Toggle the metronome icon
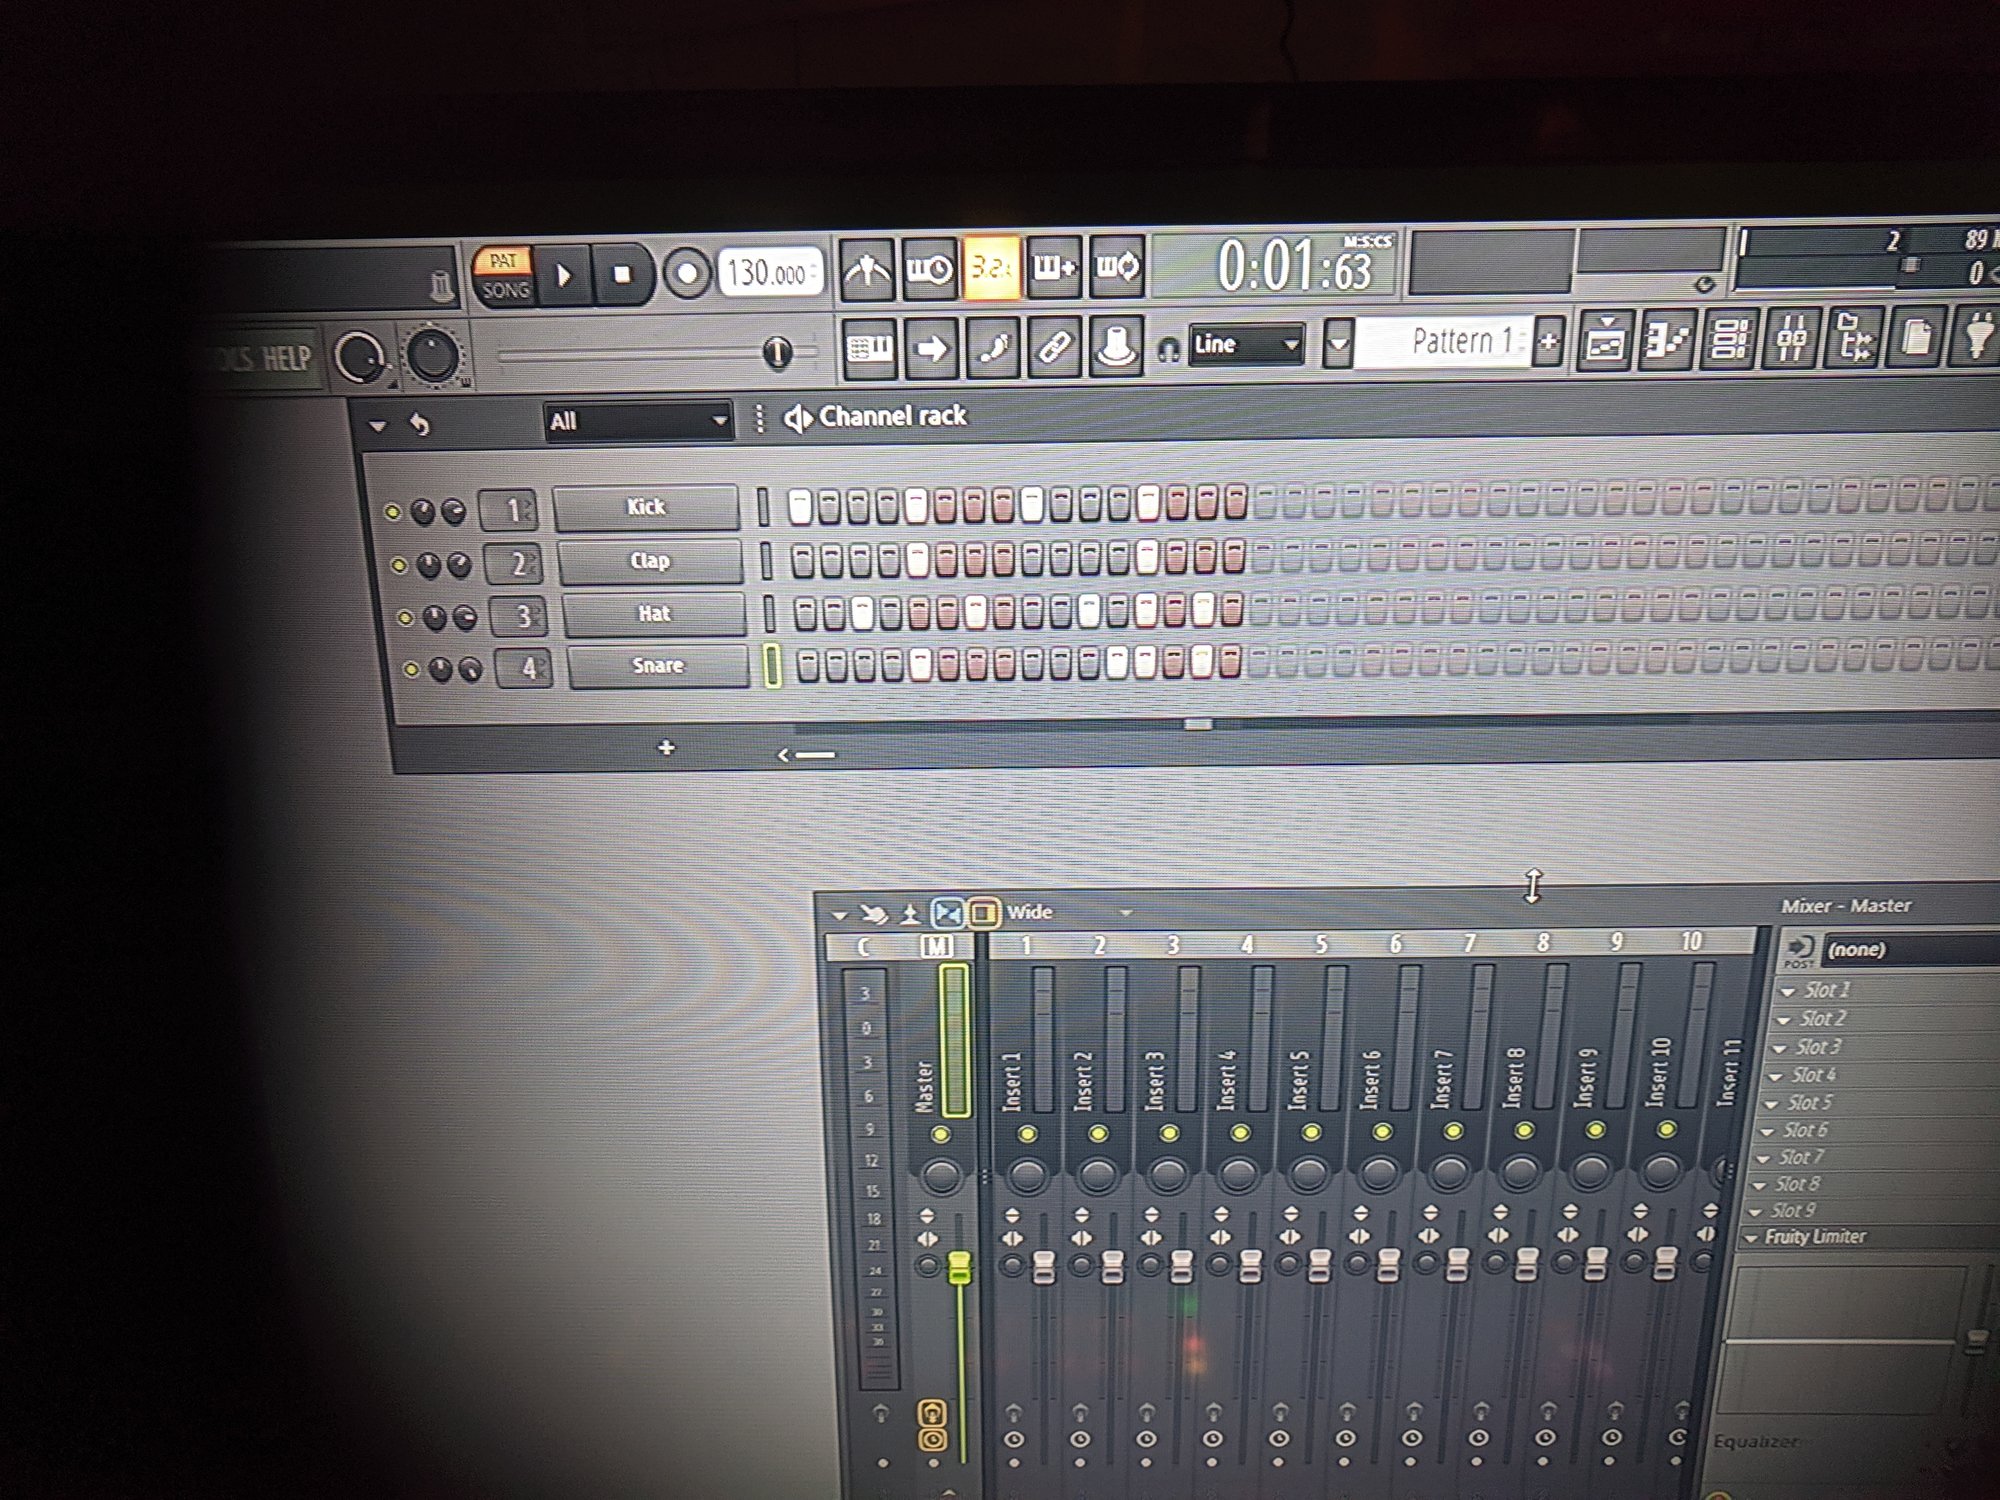2000x1500 pixels. point(866,268)
